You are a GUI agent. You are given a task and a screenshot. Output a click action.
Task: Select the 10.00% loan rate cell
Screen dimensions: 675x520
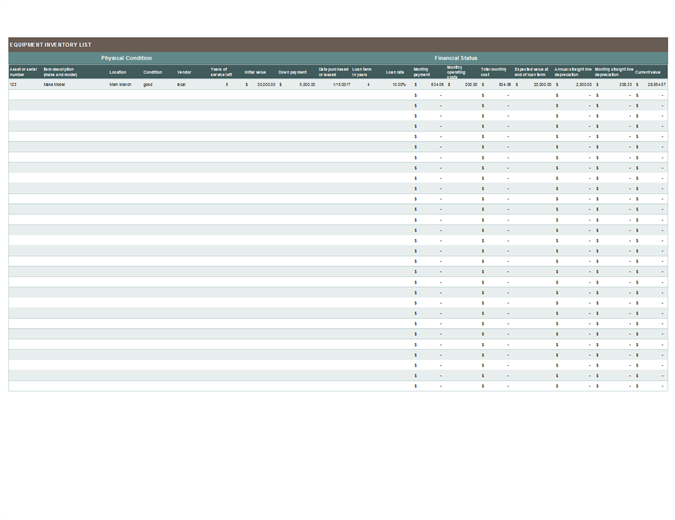tap(399, 85)
